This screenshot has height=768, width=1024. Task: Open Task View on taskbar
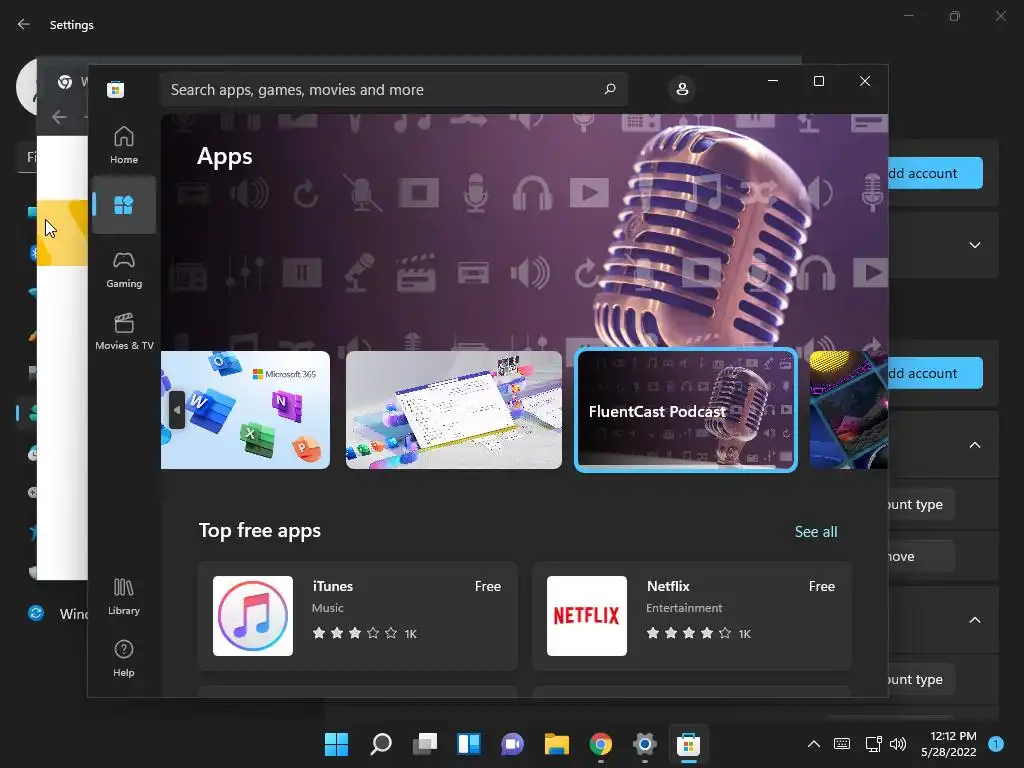(424, 743)
